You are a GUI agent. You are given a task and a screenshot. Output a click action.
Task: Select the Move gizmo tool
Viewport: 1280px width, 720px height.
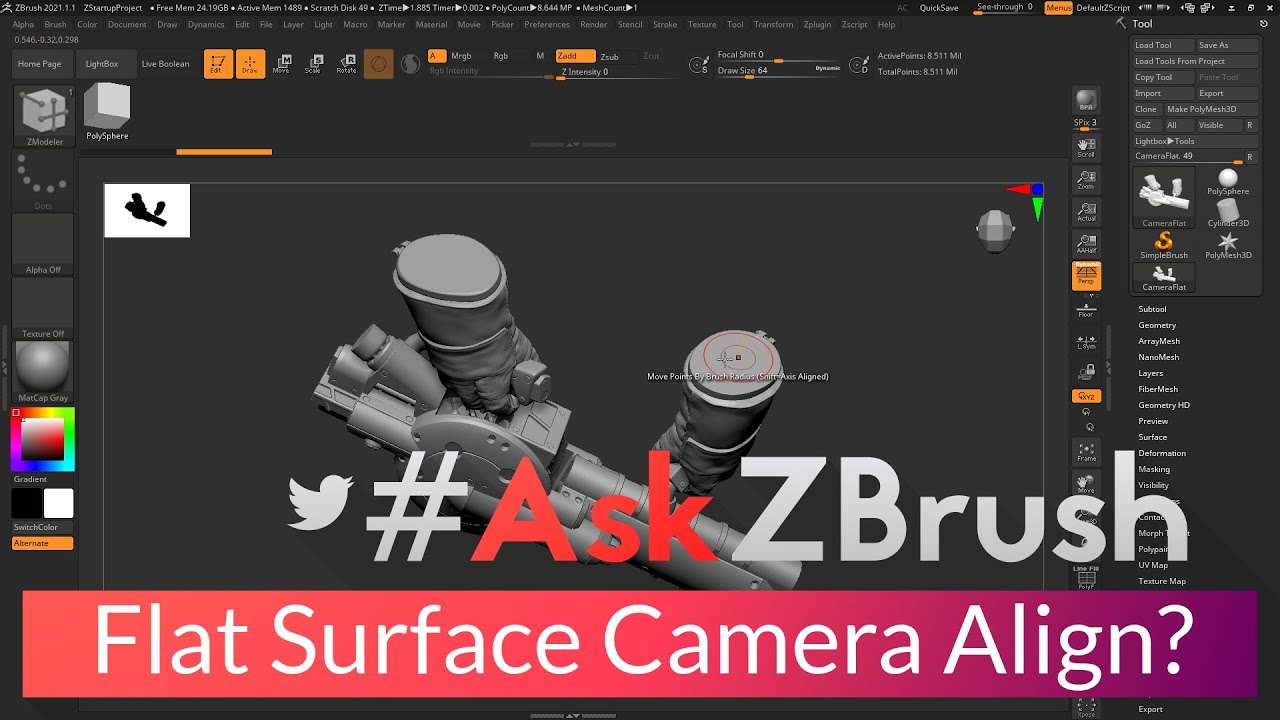point(282,64)
